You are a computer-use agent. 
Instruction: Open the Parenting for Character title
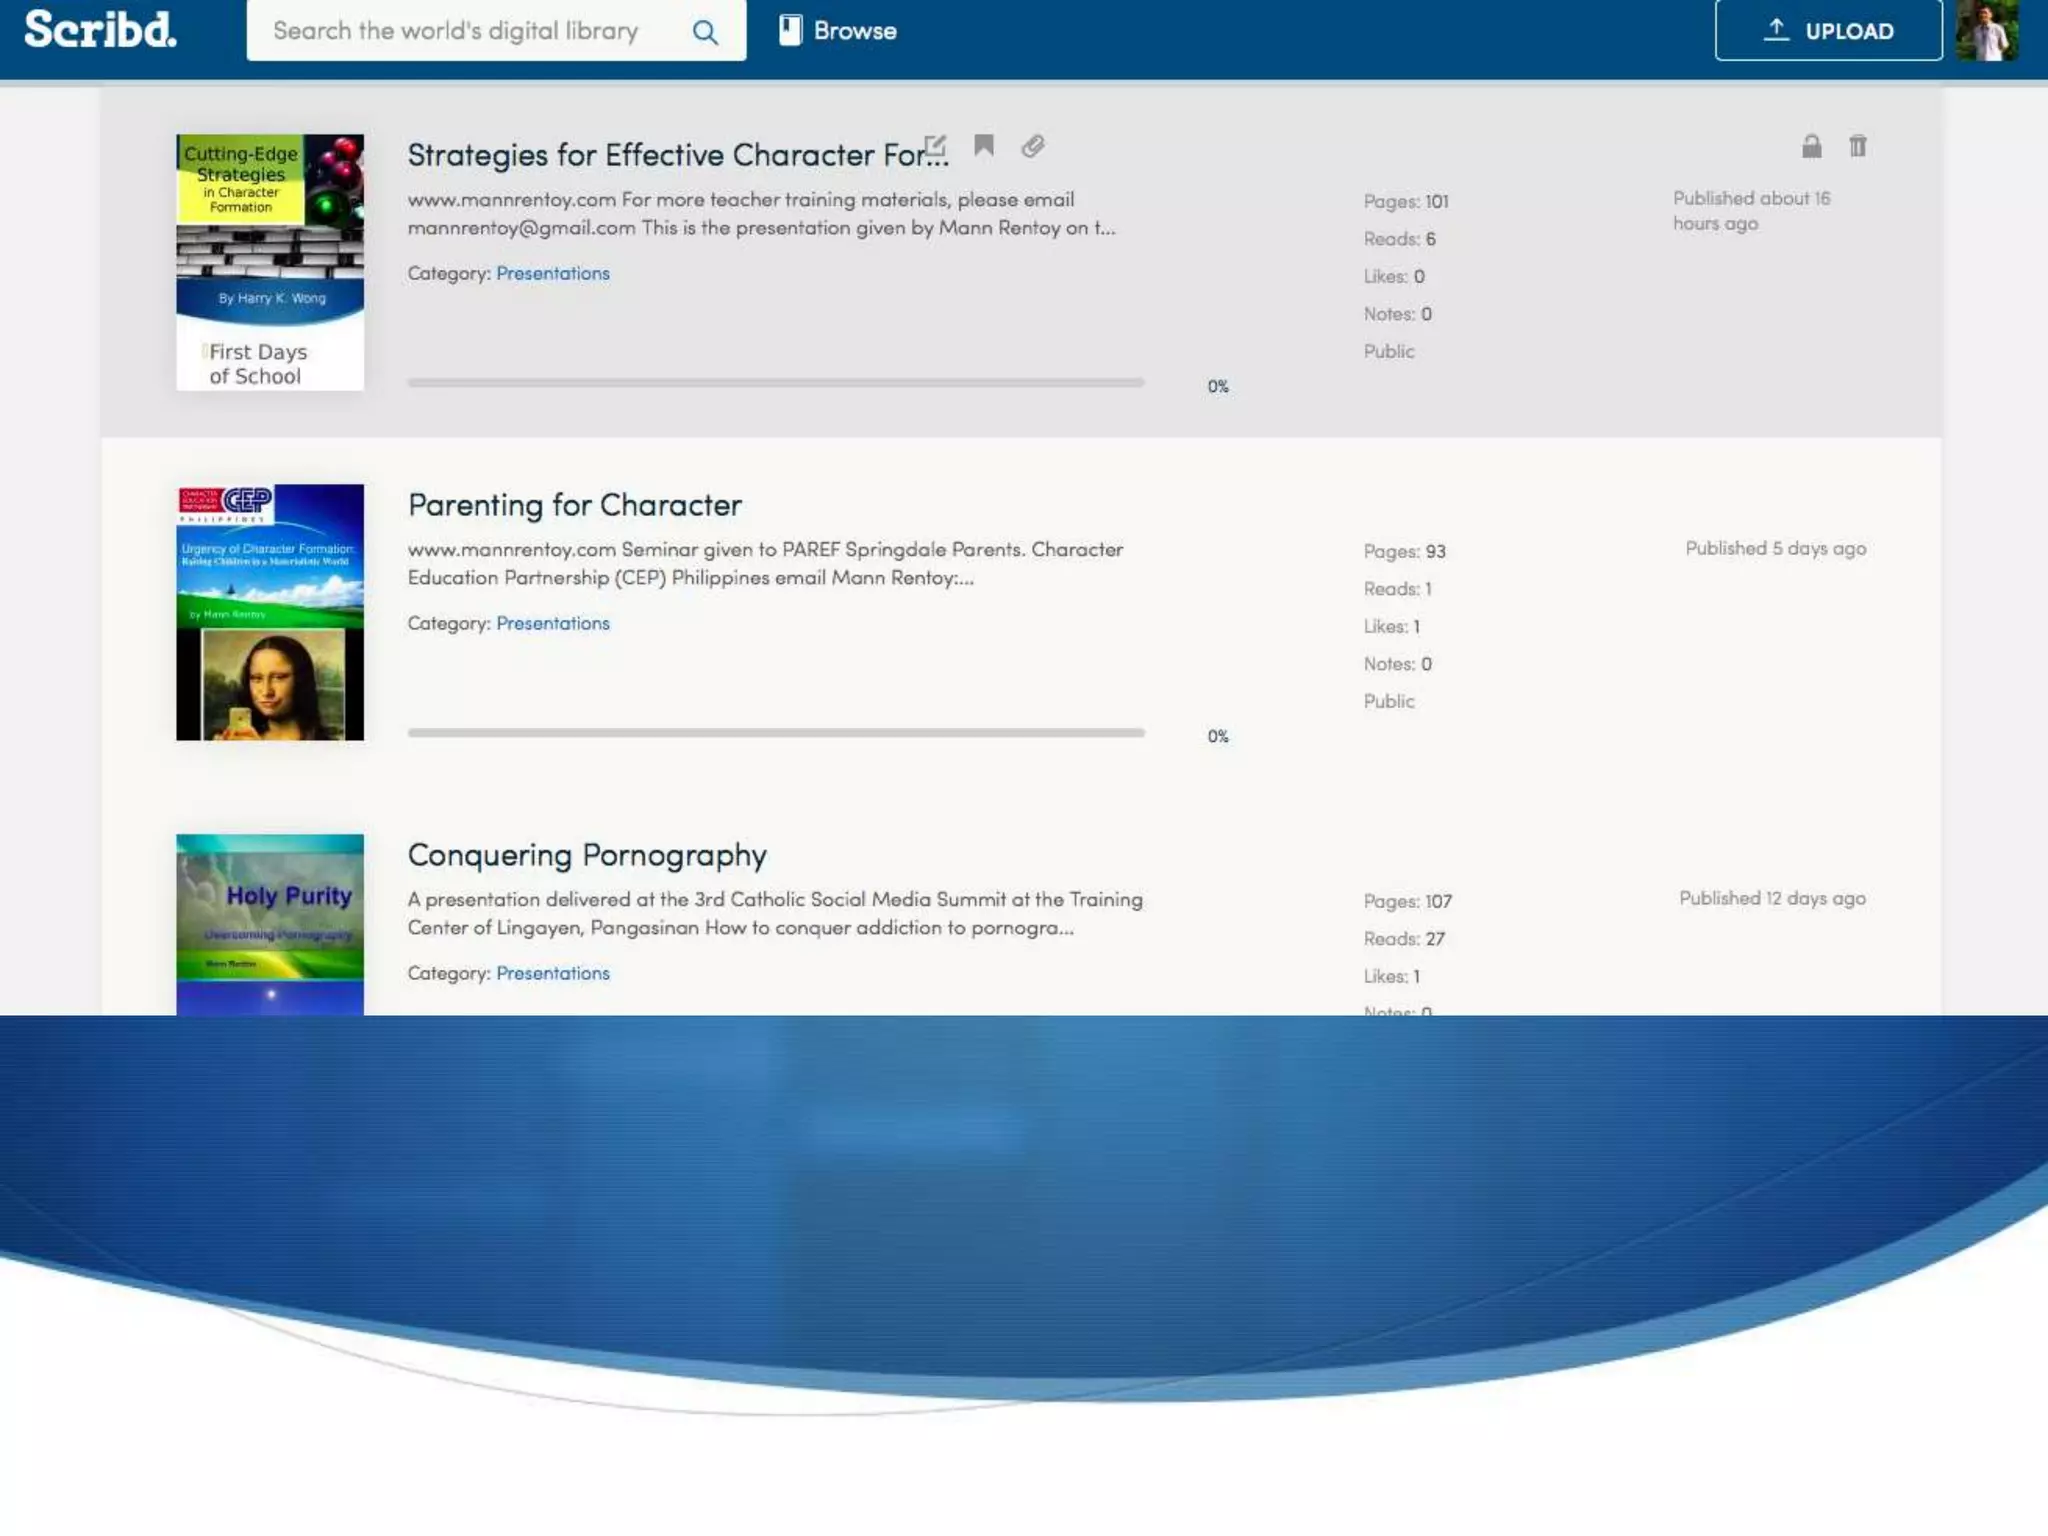(x=574, y=505)
